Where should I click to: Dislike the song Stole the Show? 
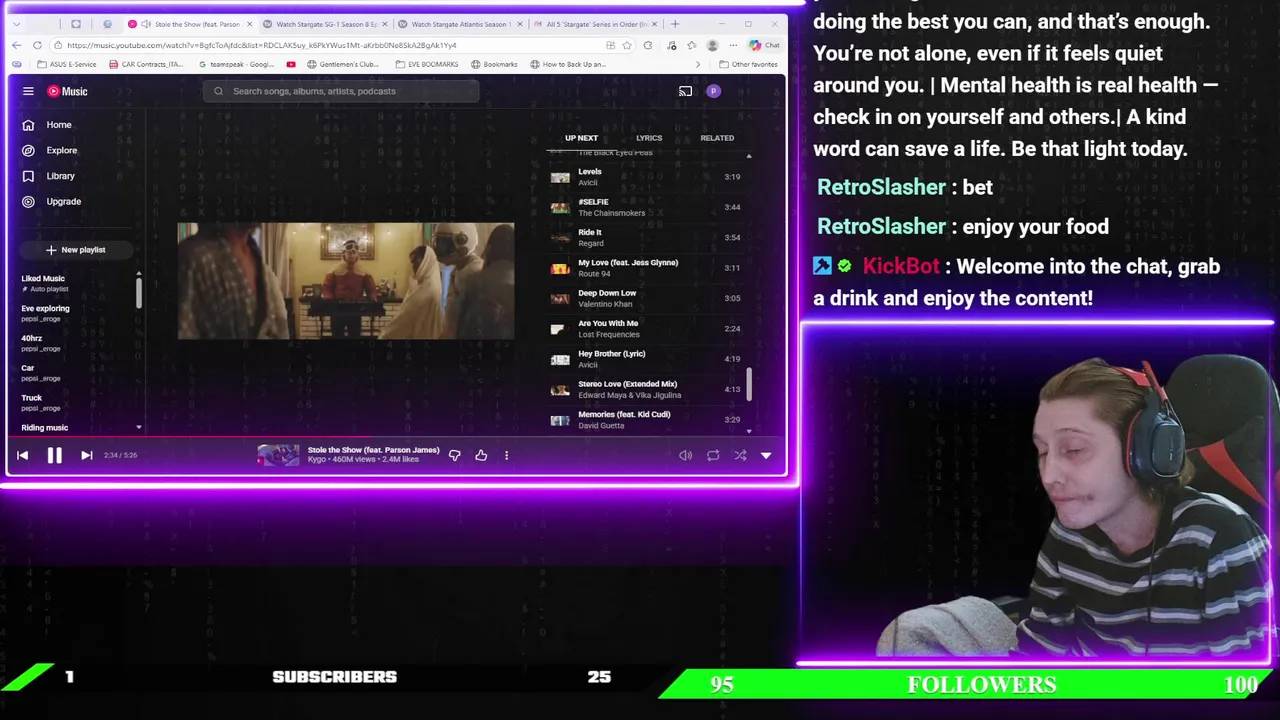point(454,455)
